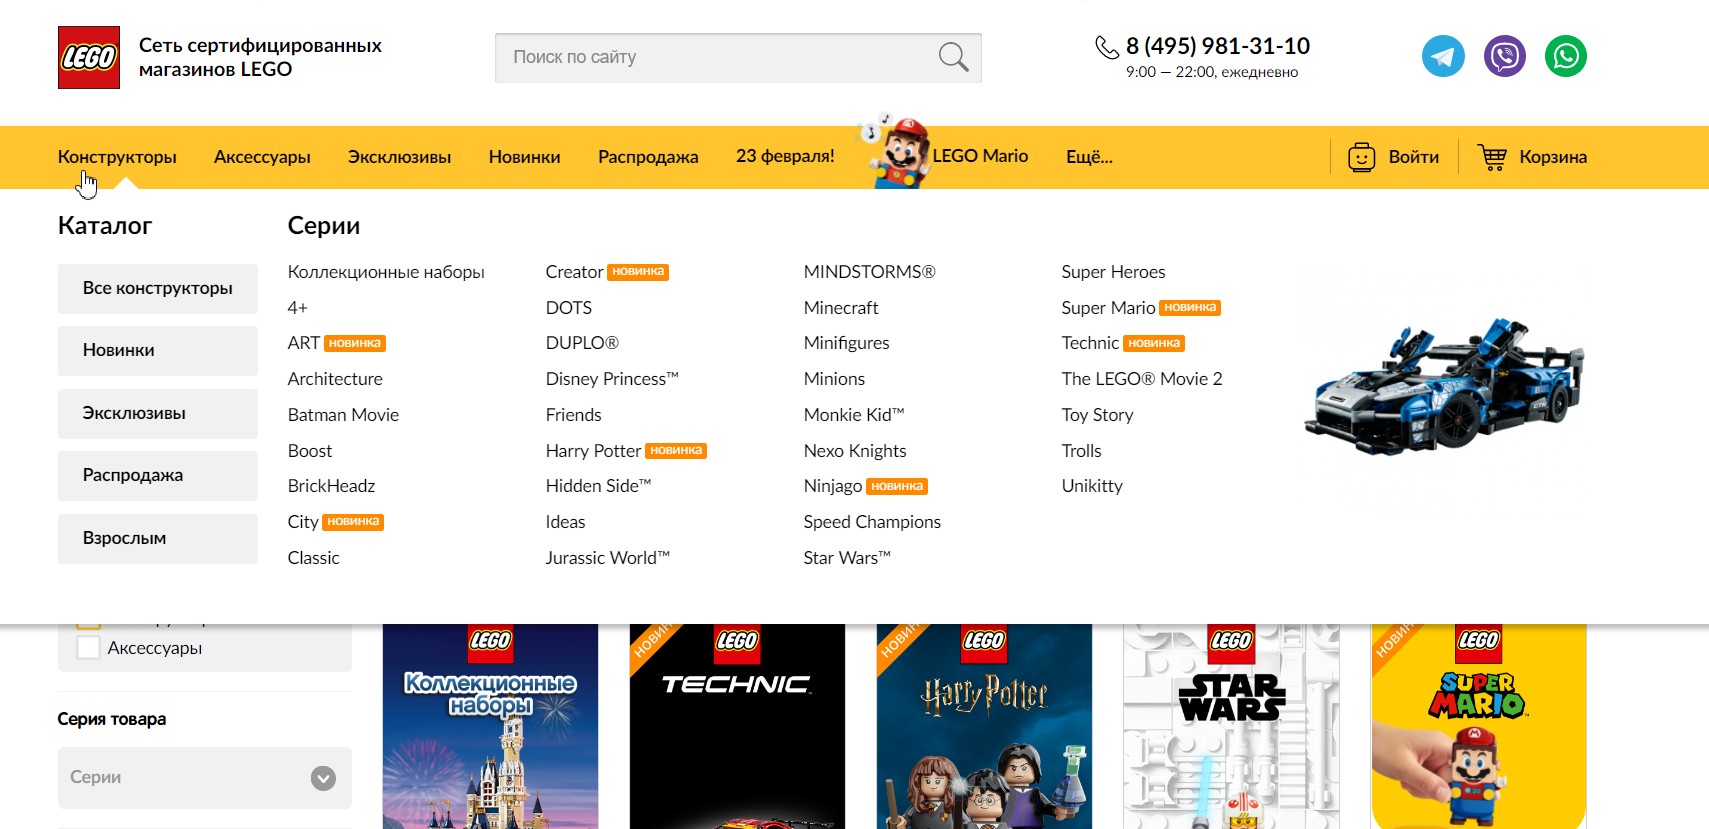Open the Super Mario category tile

1477,726
